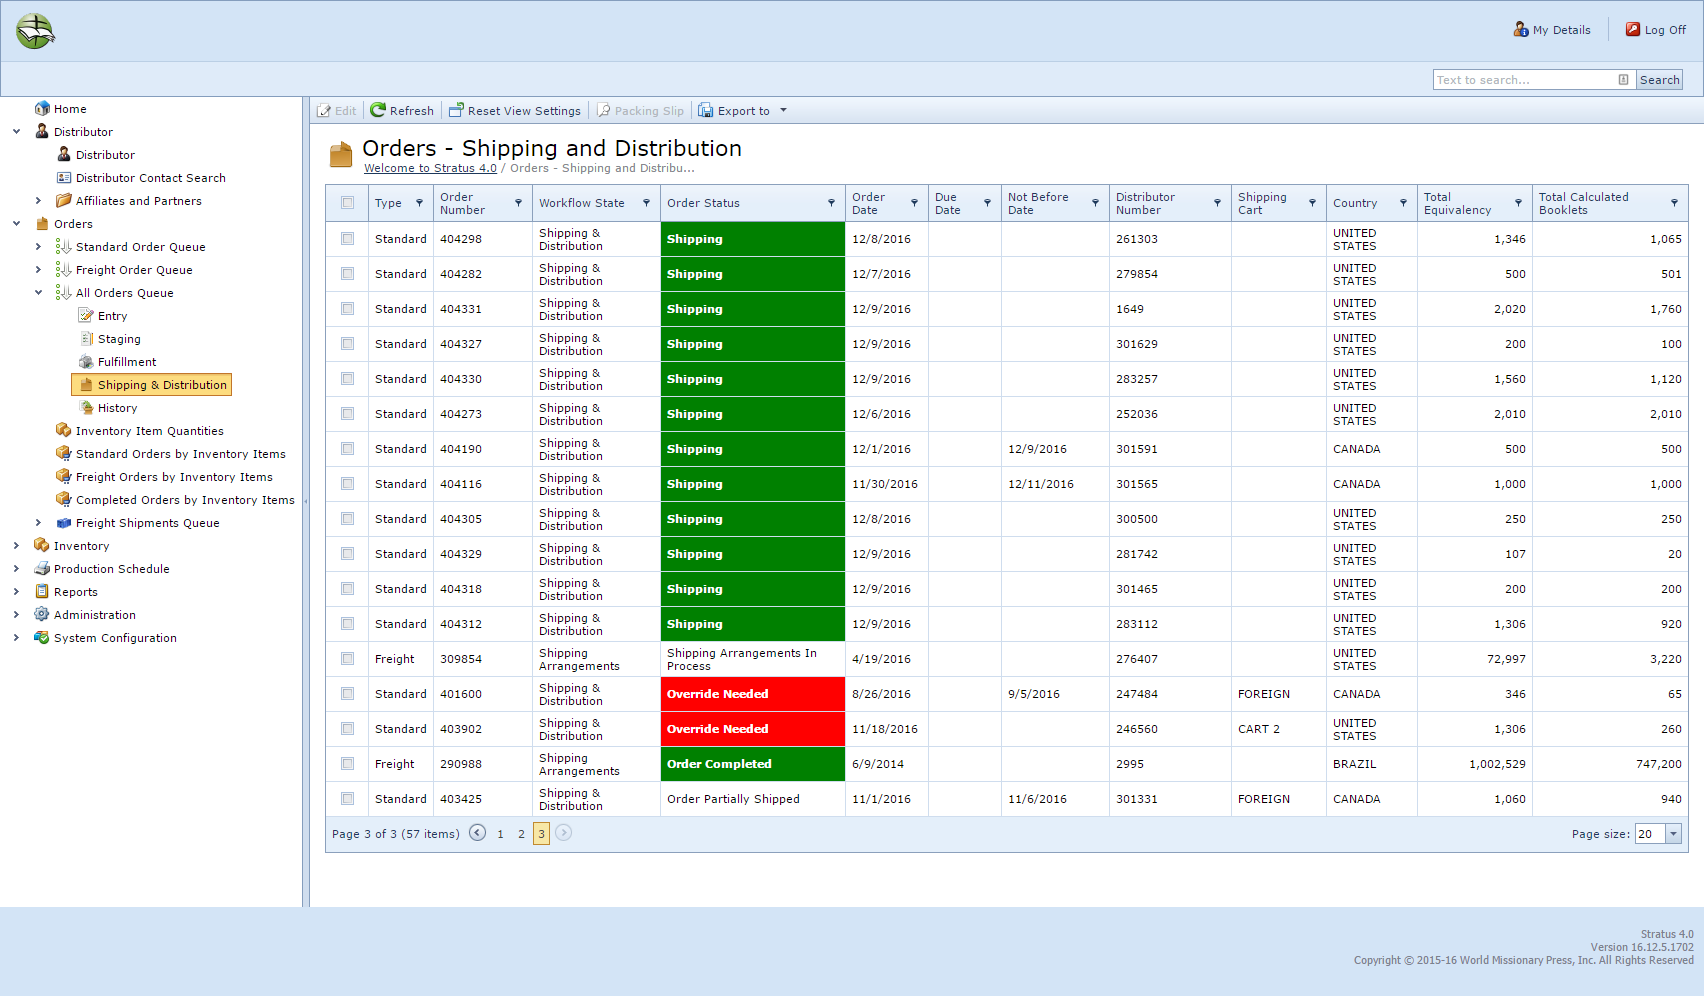Check the row for order 403425
Viewport: 1704px width, 996px height.
click(x=347, y=798)
